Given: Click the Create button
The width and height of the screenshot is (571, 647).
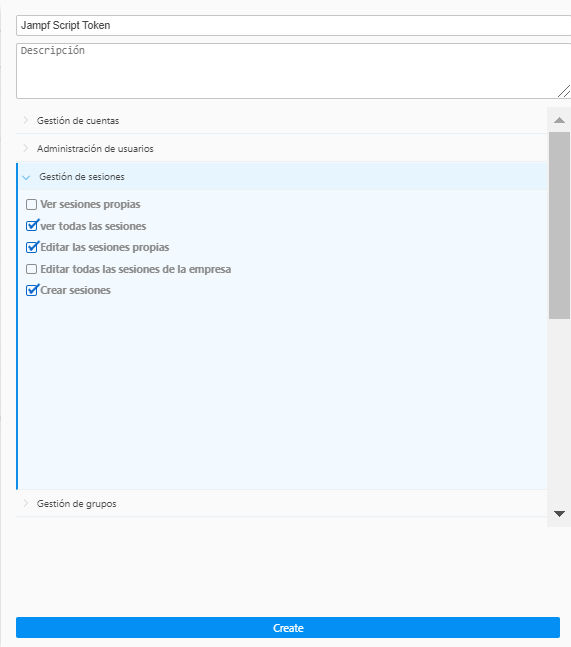Looking at the screenshot, I should [288, 628].
